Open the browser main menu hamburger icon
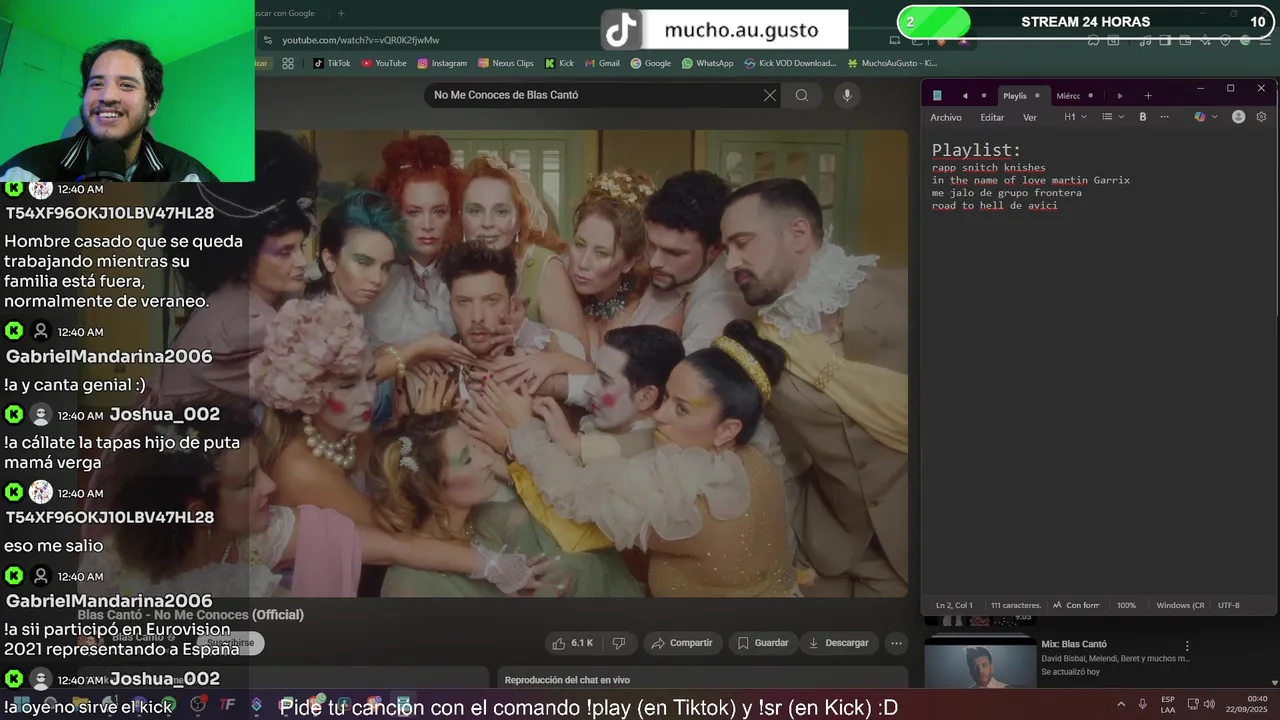Viewport: 1280px width, 720px height. coord(1266,41)
